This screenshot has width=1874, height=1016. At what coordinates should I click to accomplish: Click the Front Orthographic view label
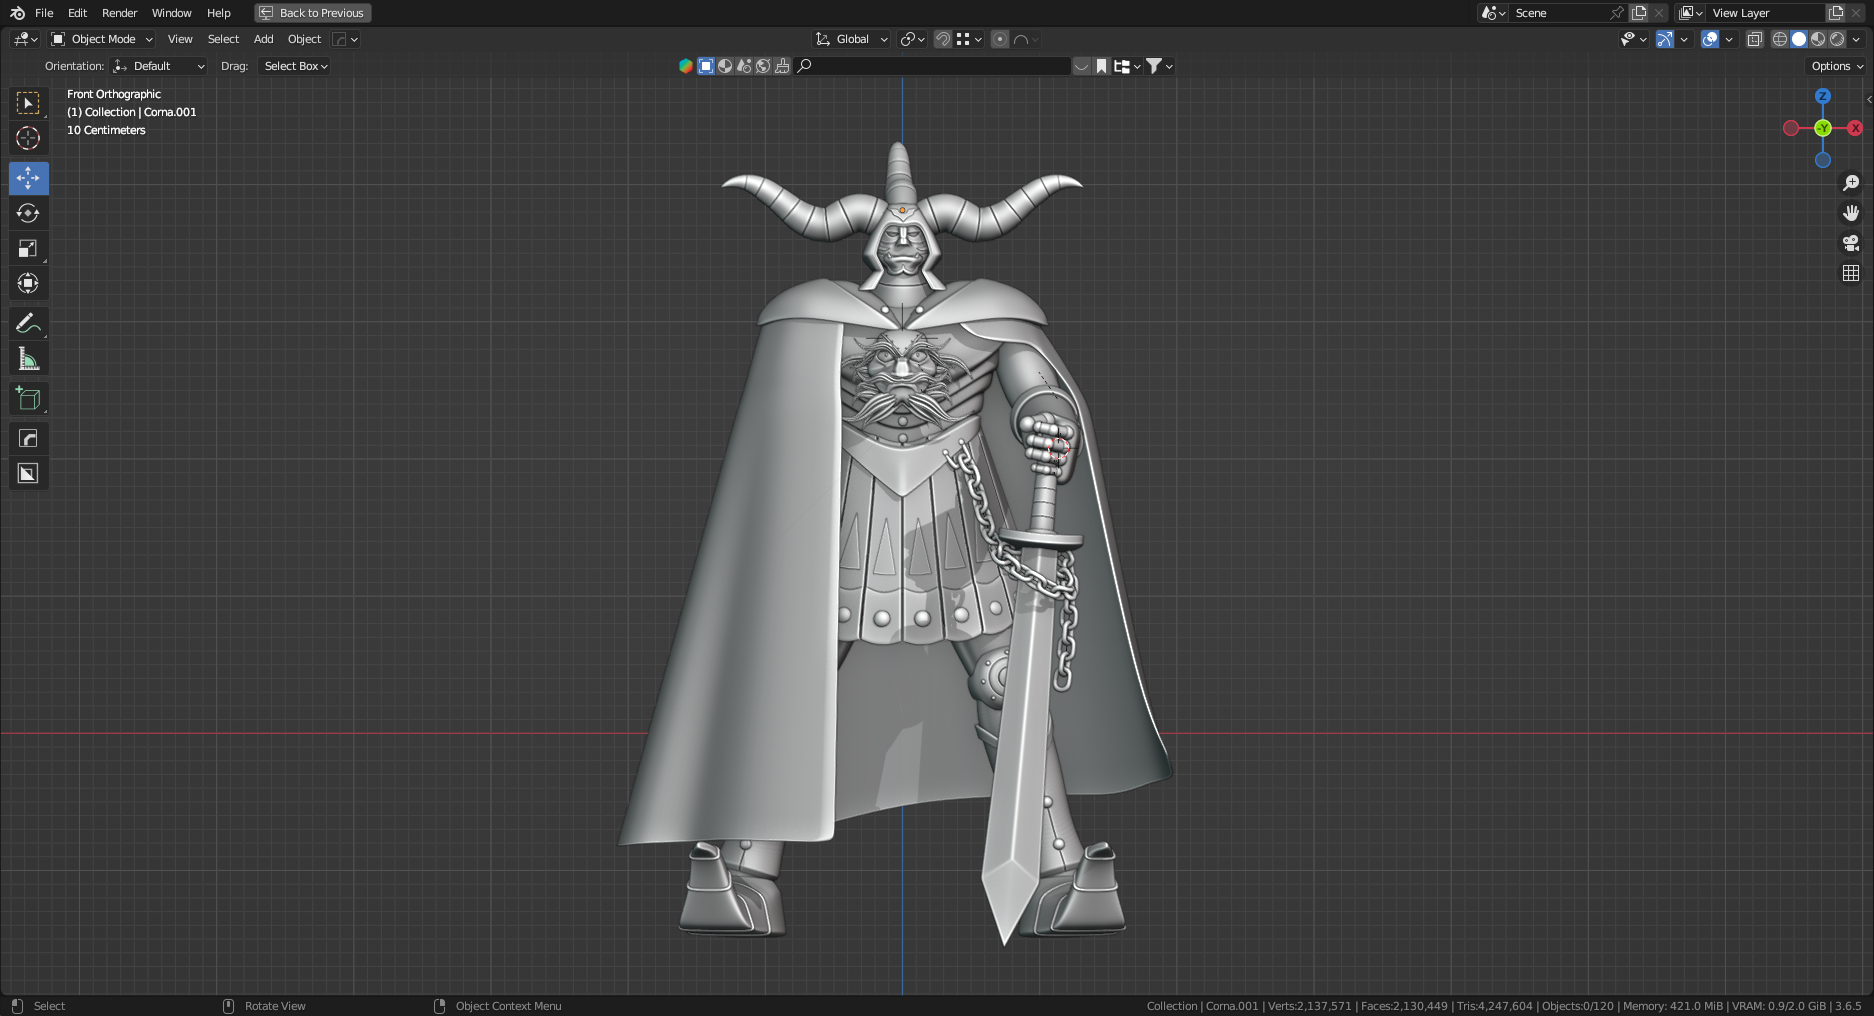point(114,94)
